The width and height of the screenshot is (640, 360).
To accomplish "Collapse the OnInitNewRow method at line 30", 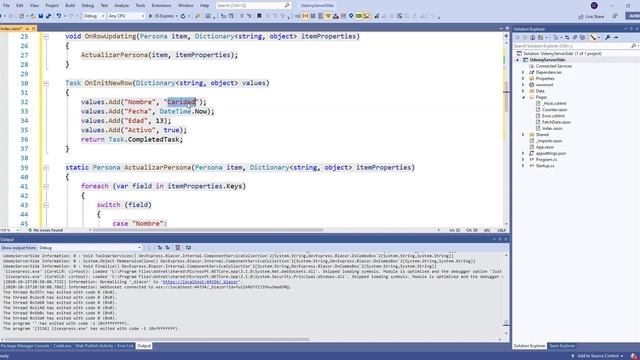I will pyautogui.click(x=46, y=83).
